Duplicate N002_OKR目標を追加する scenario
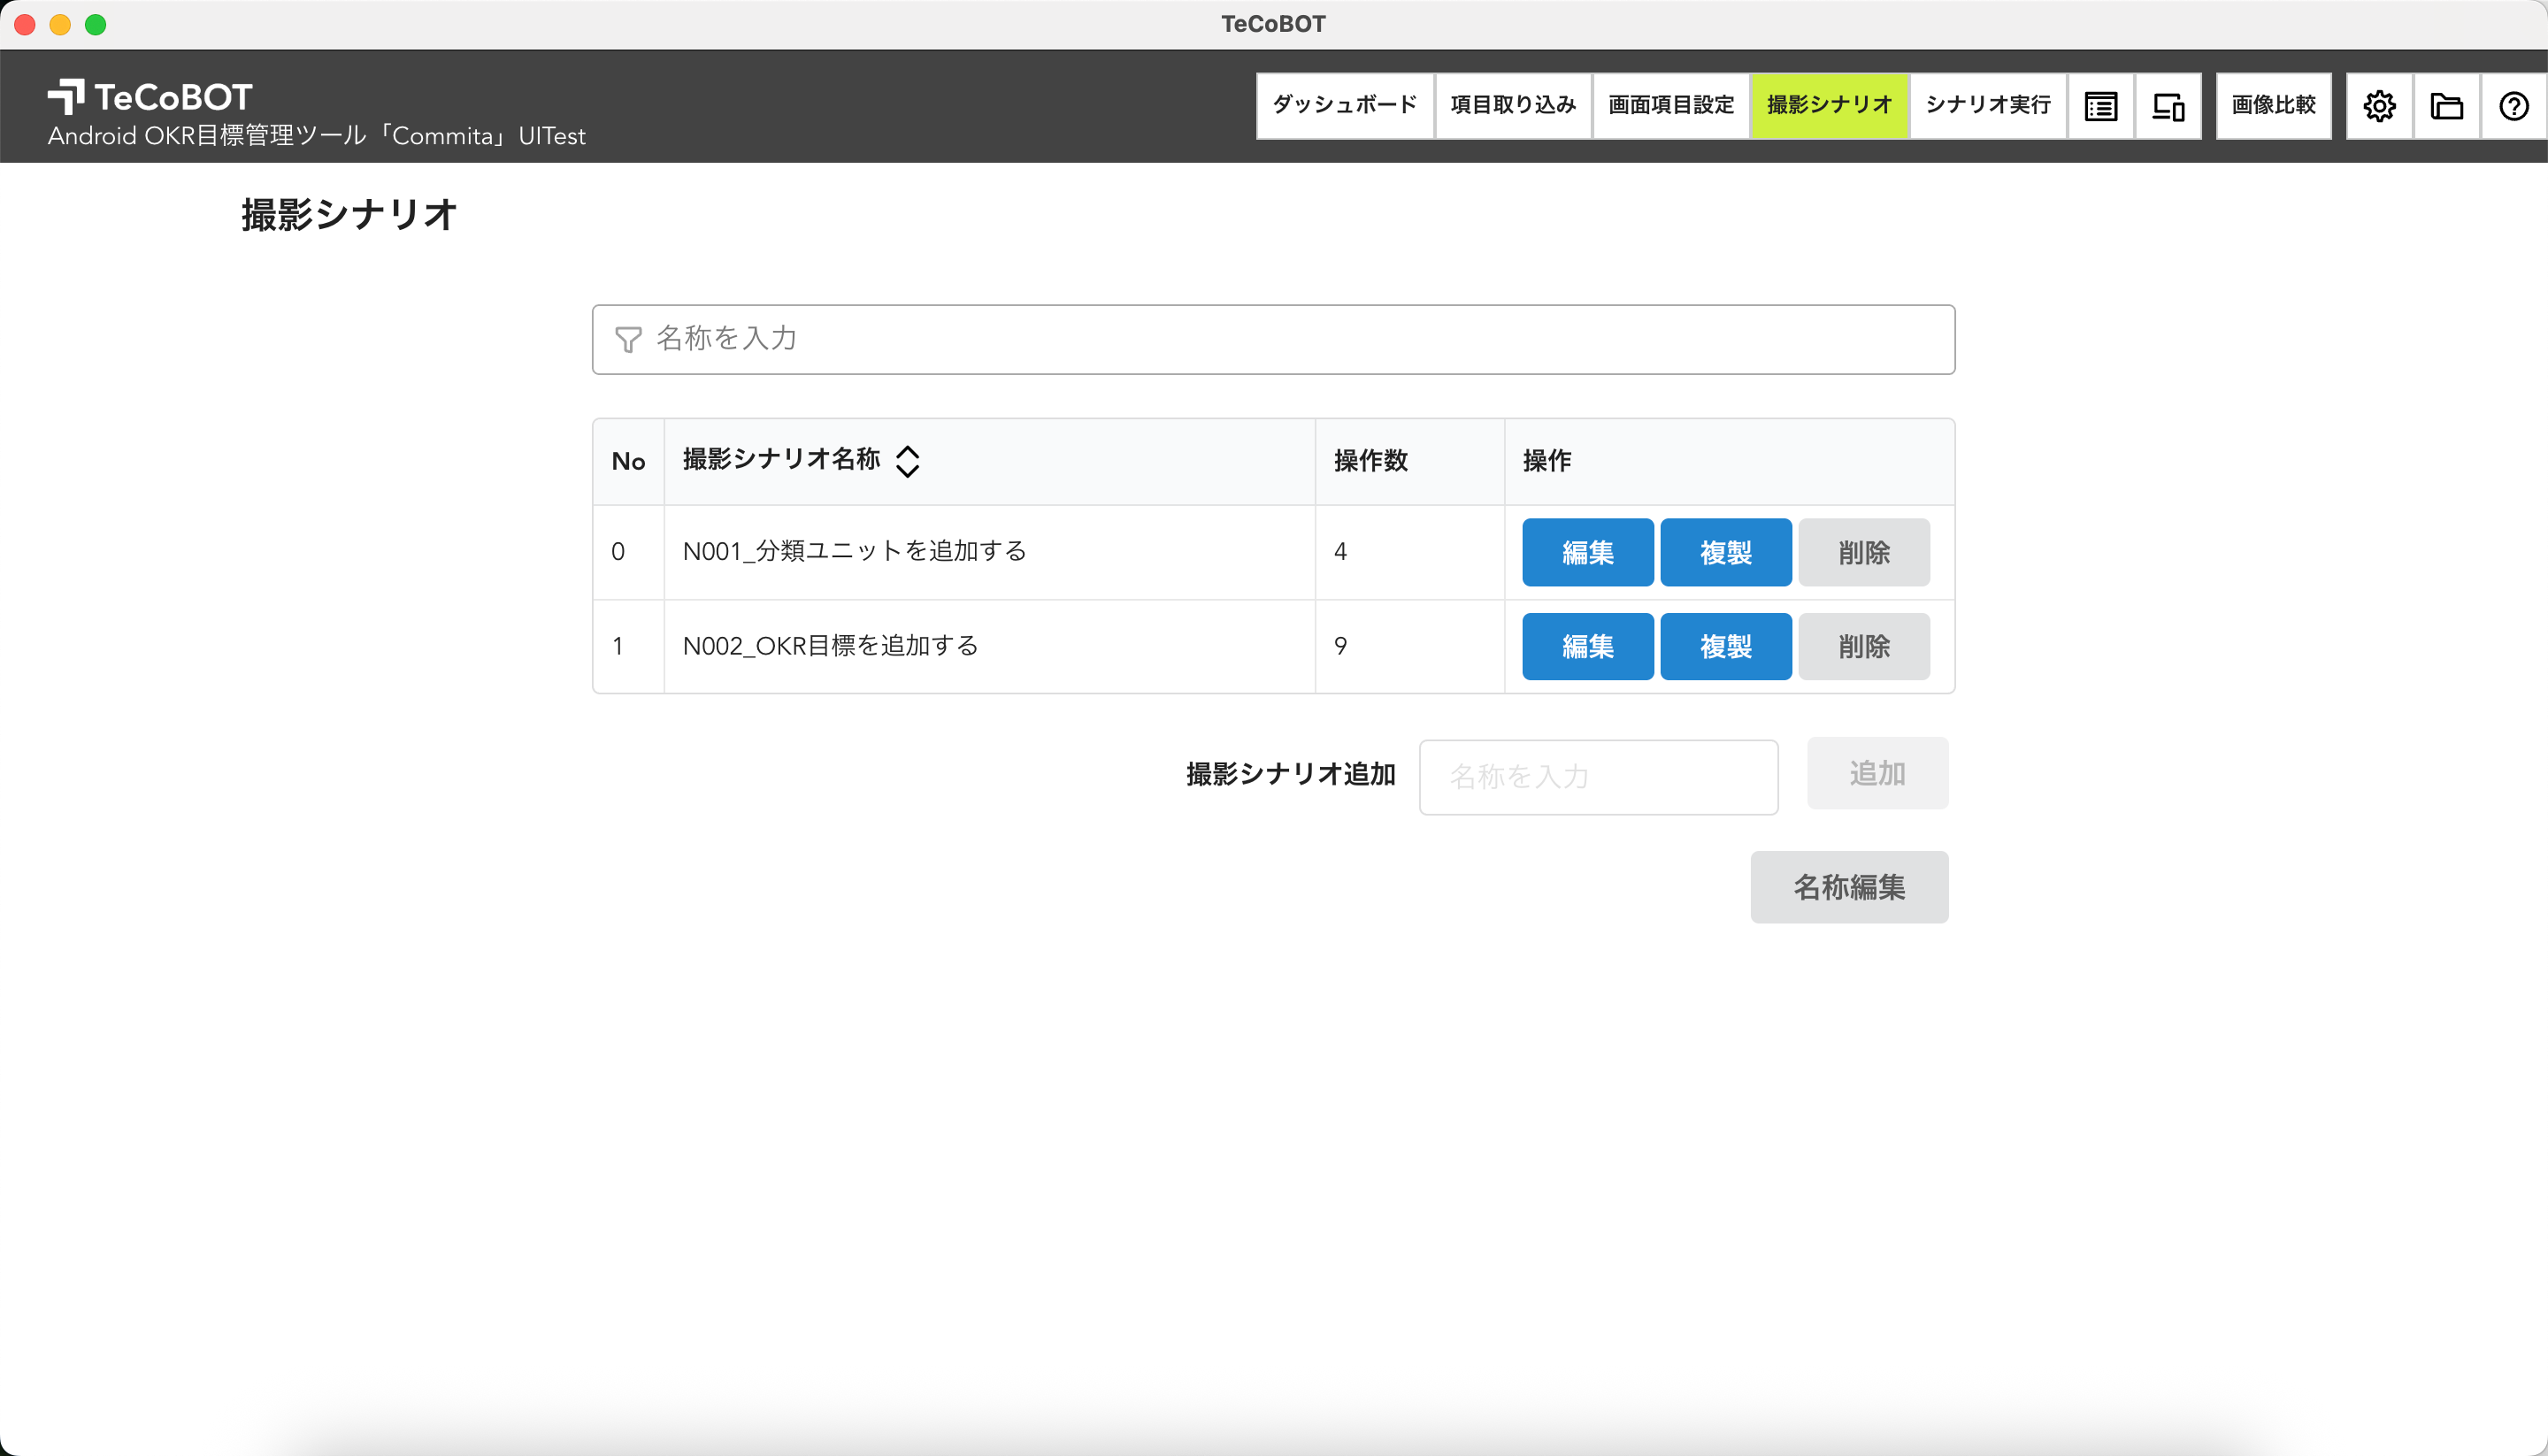 [1725, 647]
